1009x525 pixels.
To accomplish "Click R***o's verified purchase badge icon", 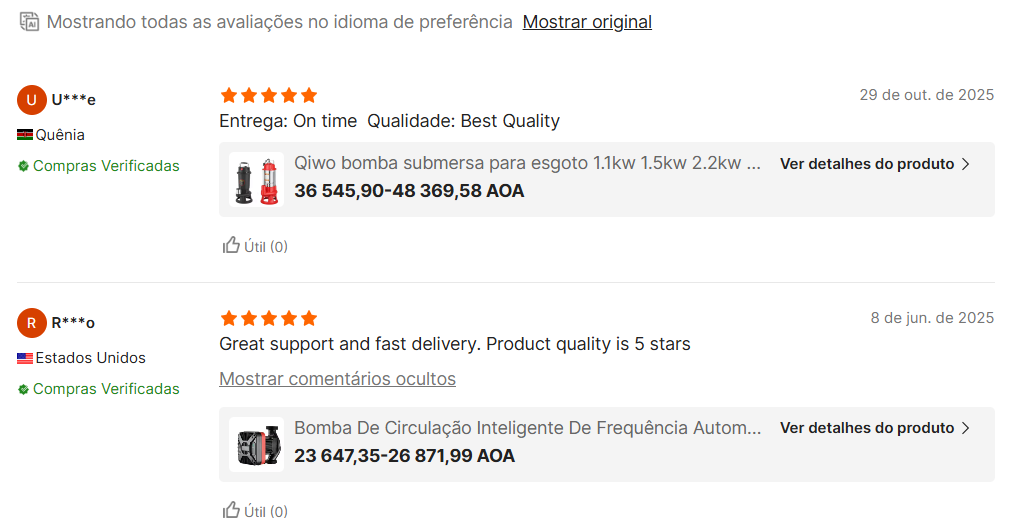I will (23, 389).
